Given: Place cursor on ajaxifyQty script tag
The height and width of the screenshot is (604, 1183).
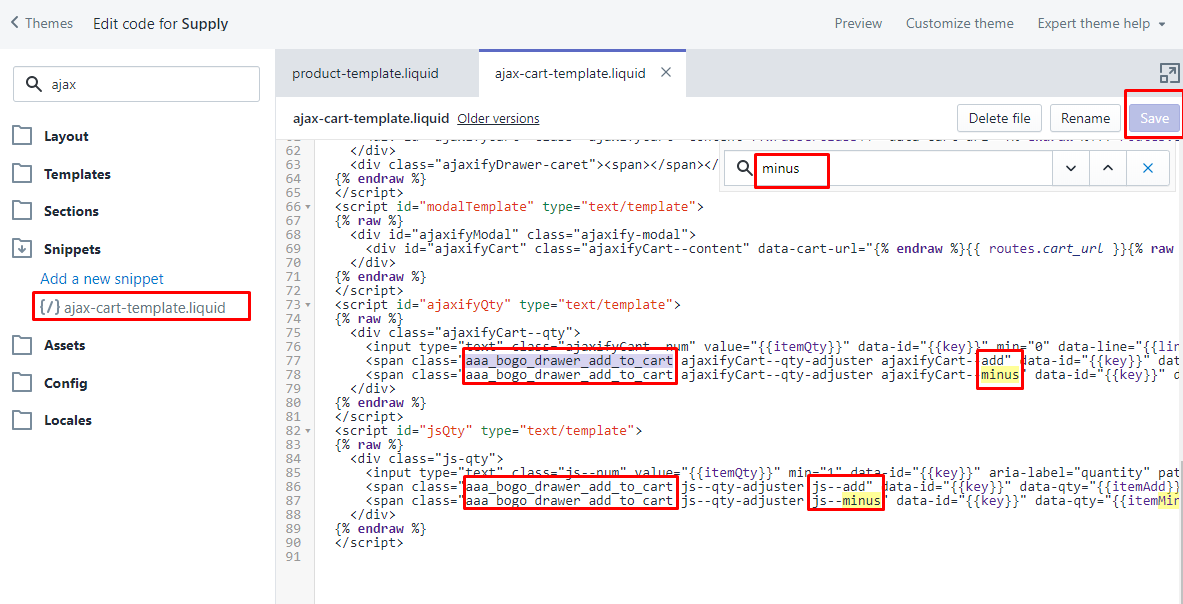Looking at the screenshot, I should (509, 305).
